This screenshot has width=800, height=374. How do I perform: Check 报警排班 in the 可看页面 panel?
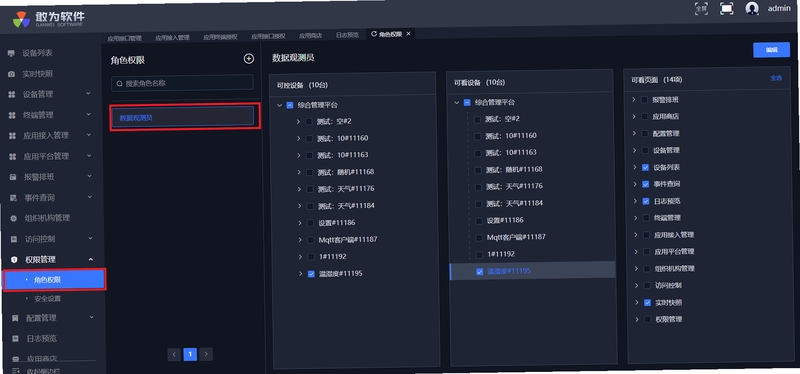click(x=644, y=100)
